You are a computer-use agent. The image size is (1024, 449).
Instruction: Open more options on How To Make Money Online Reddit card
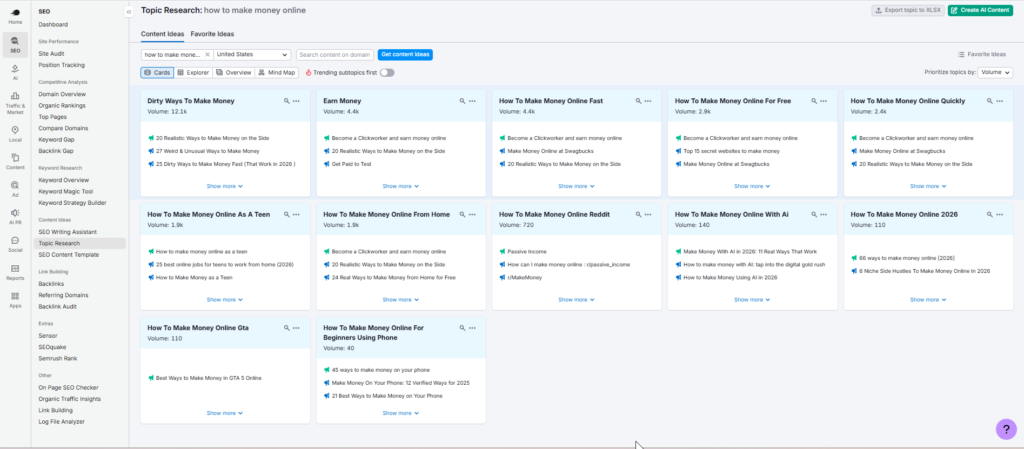pos(648,215)
